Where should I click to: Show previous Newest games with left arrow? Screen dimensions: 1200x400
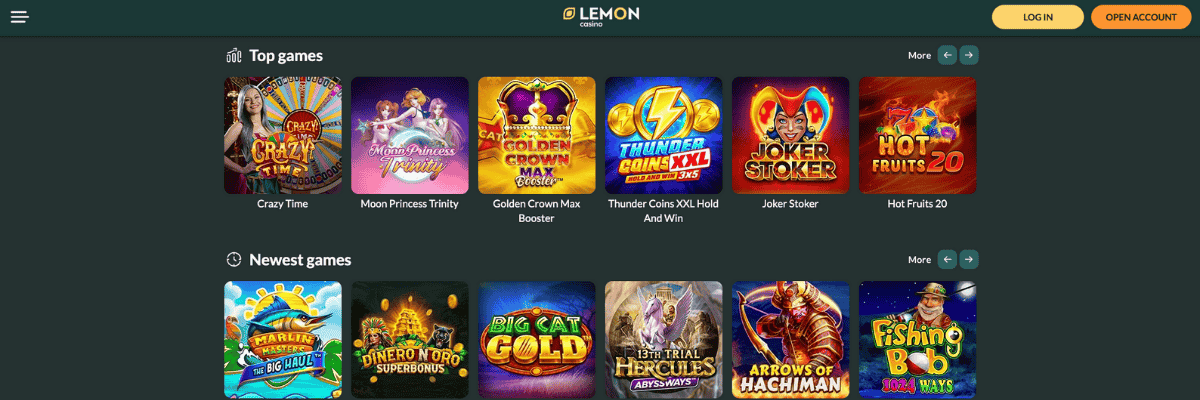(x=947, y=259)
